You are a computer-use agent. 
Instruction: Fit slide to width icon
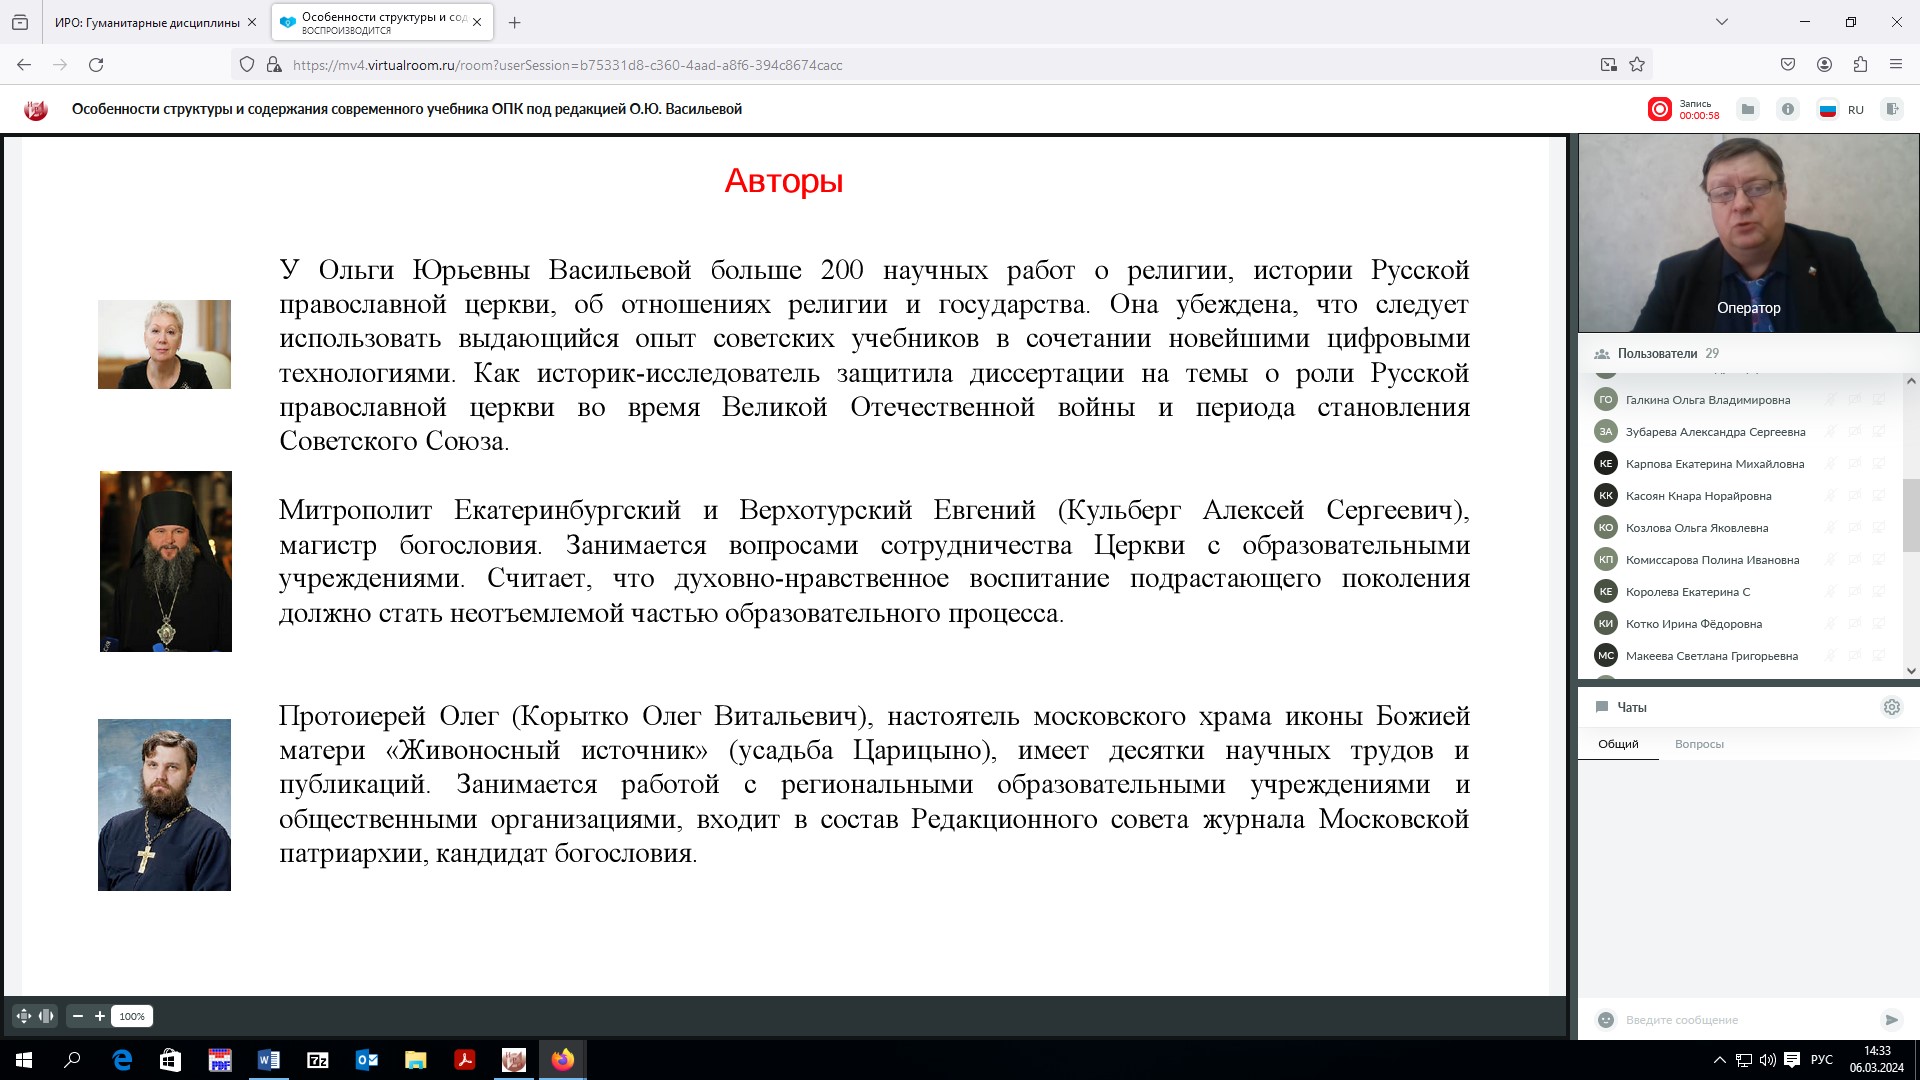click(x=46, y=1016)
